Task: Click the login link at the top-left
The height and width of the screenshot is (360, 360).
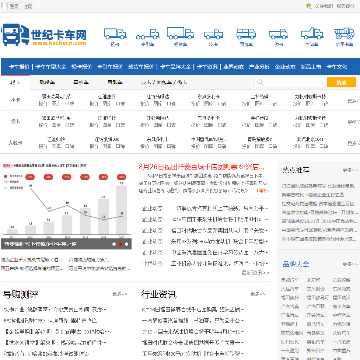Action: tap(14, 6)
